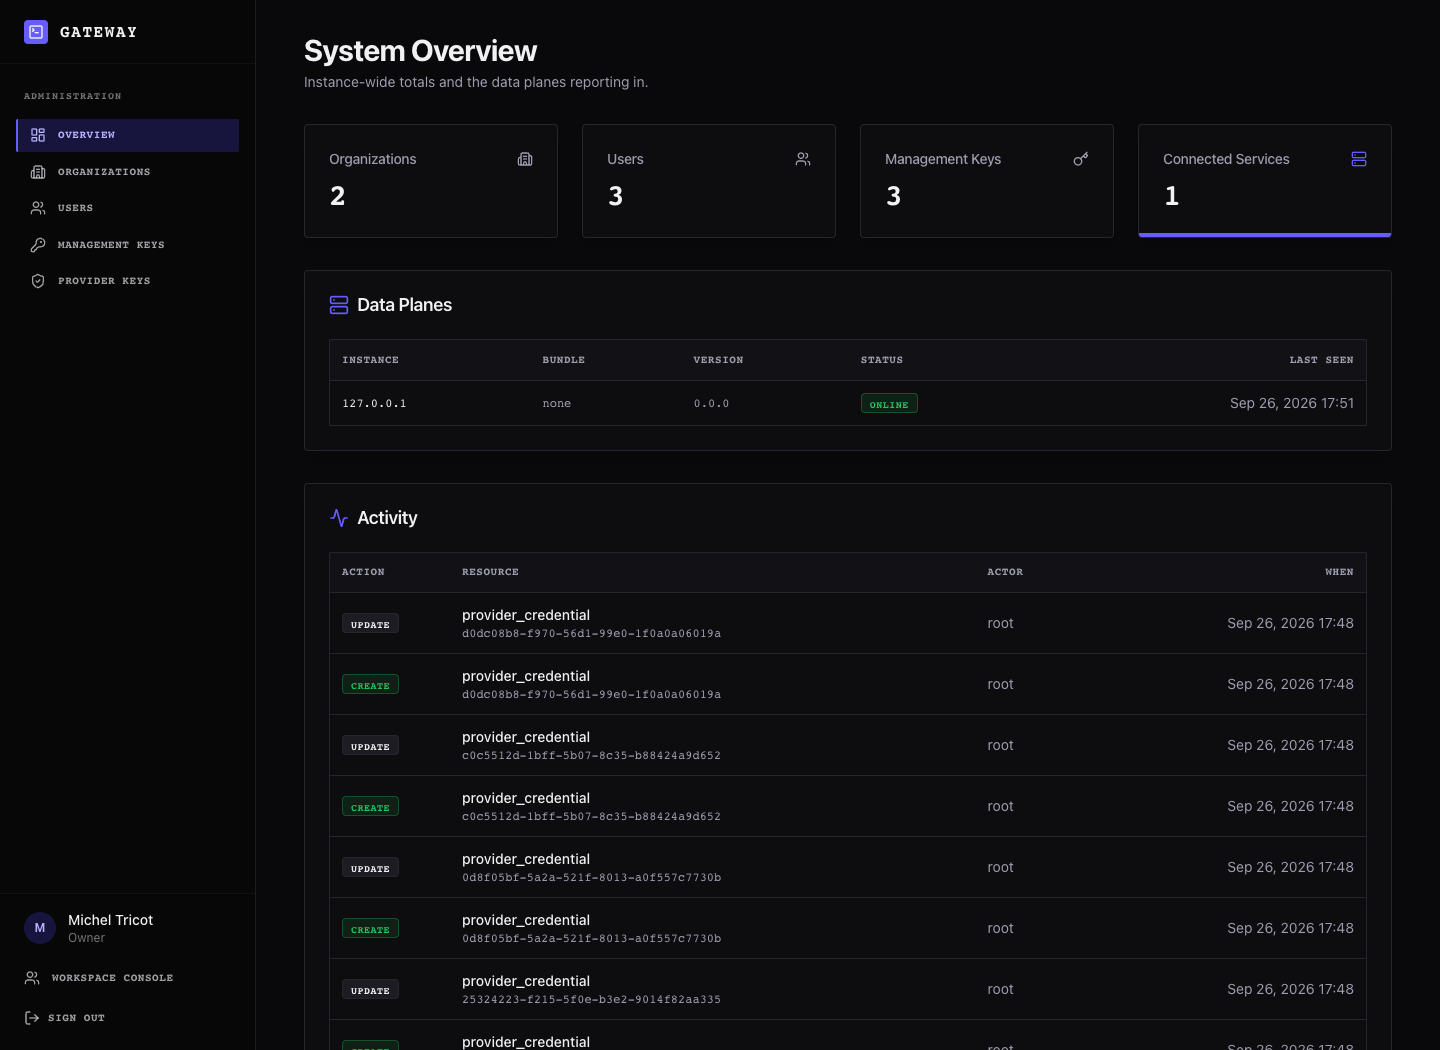Click the System Overview heading
Viewport: 1440px width, 1050px height.
pos(420,51)
